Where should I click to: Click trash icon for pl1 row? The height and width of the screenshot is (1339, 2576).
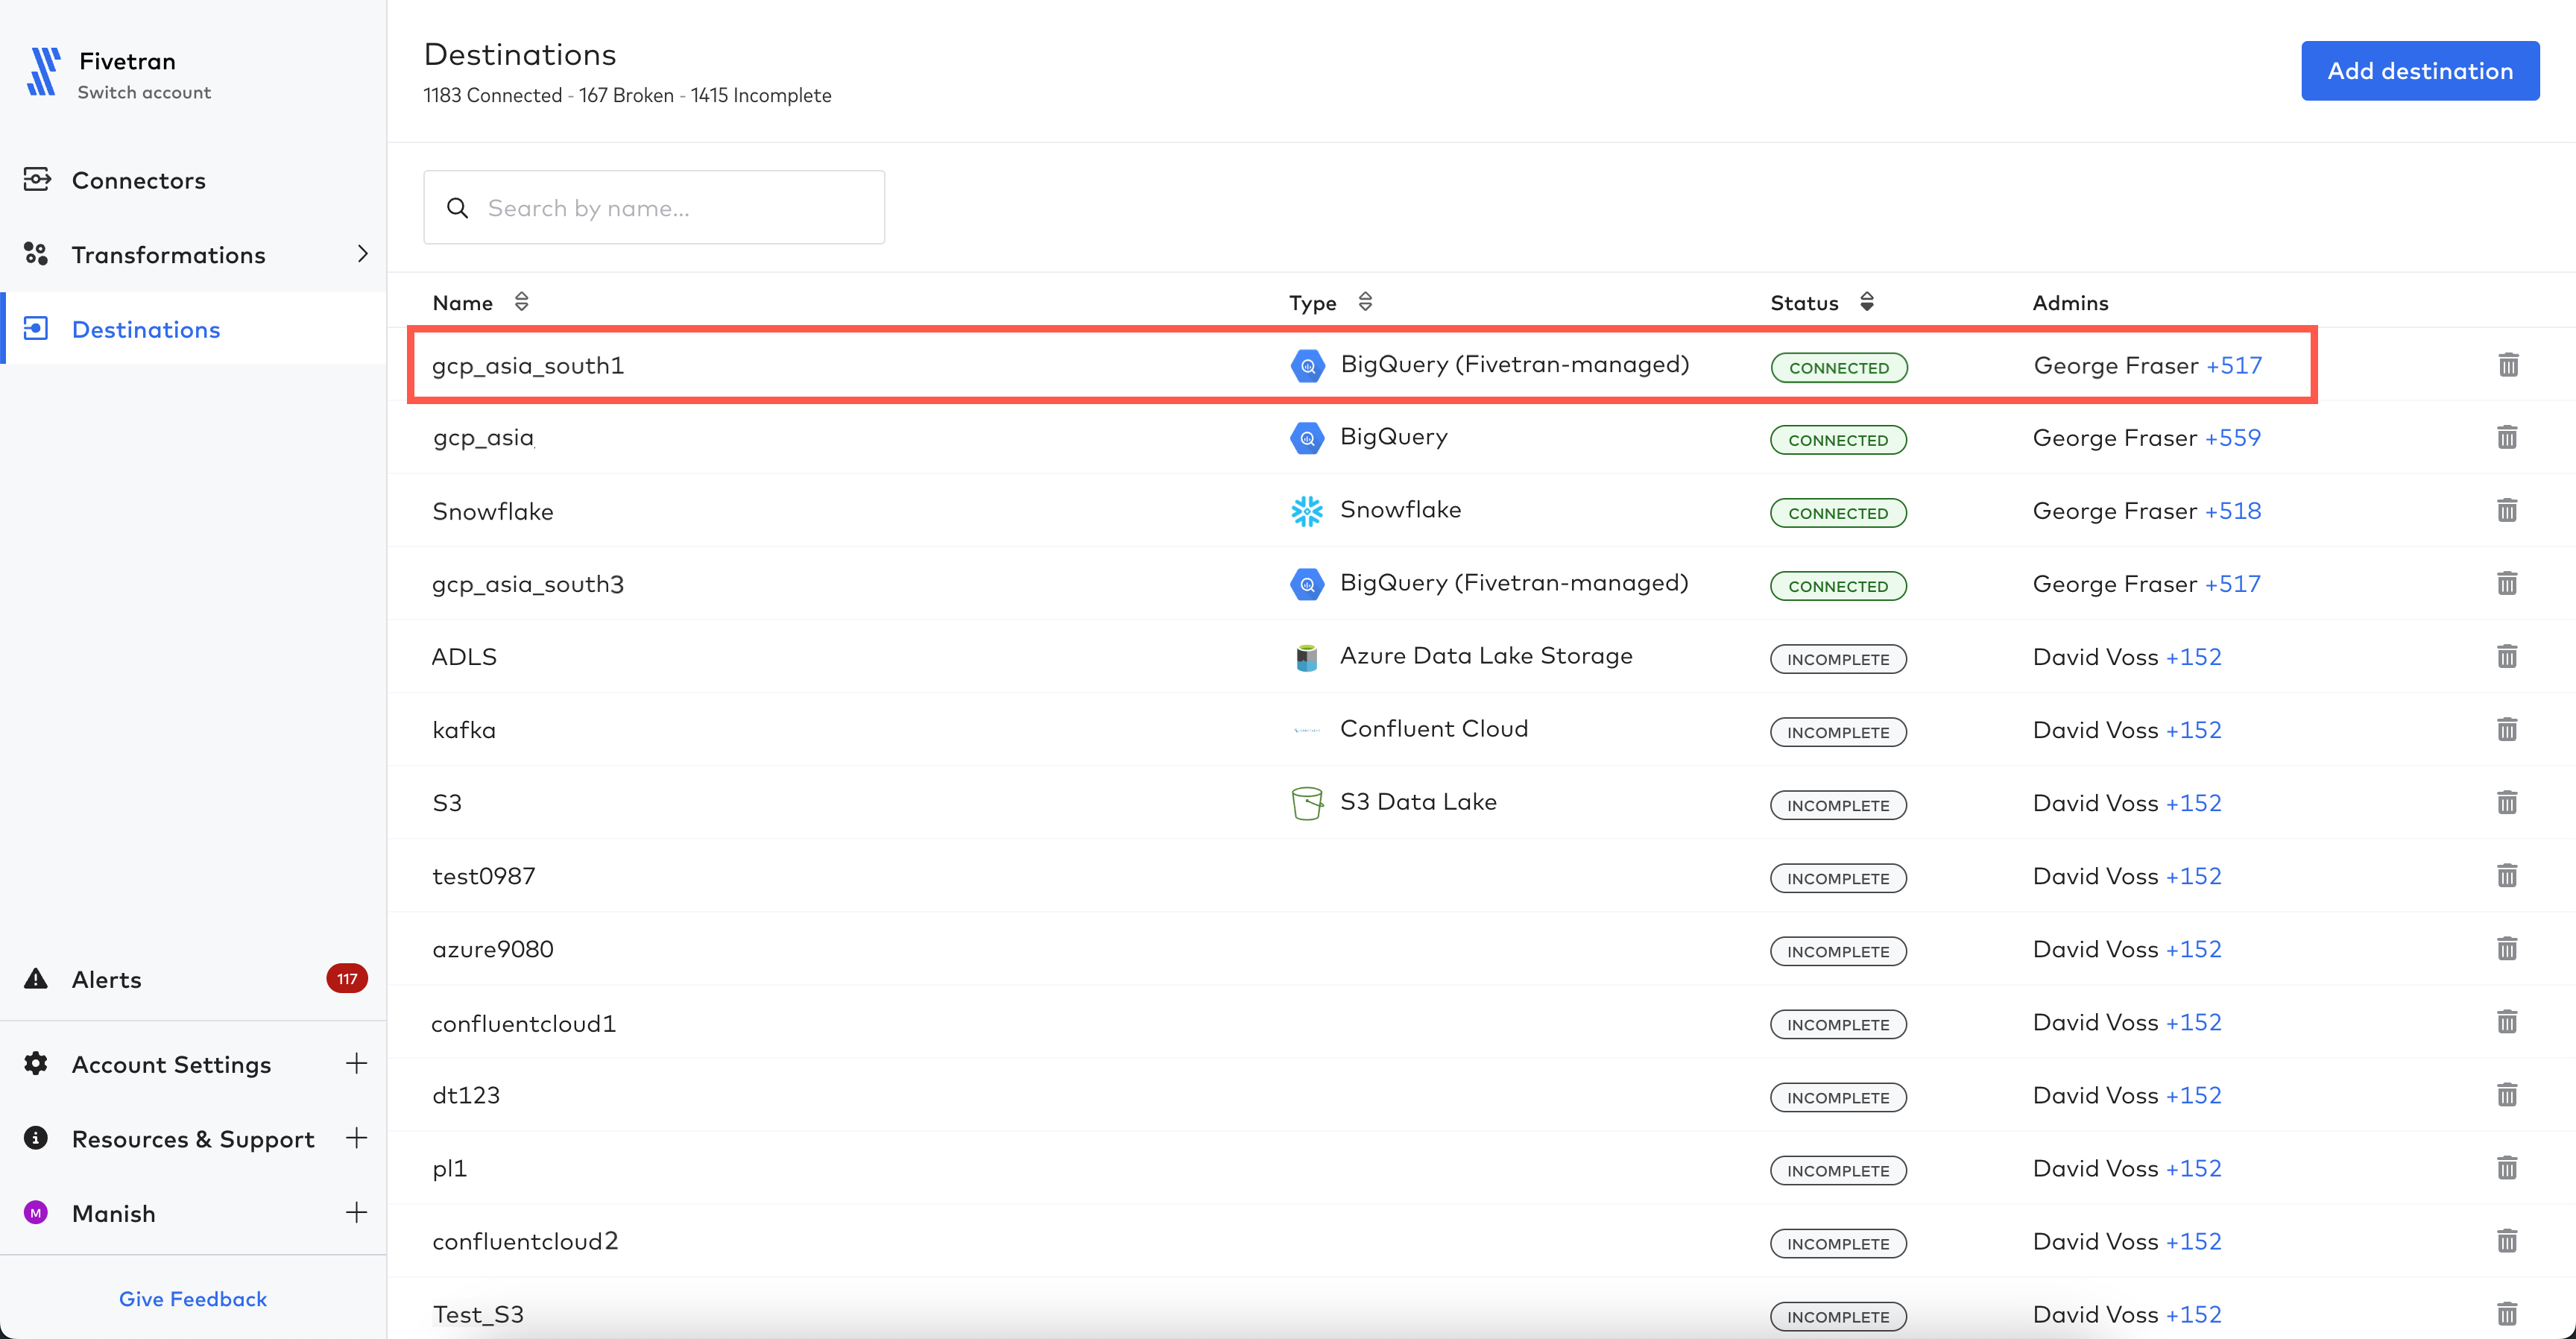point(2507,1168)
